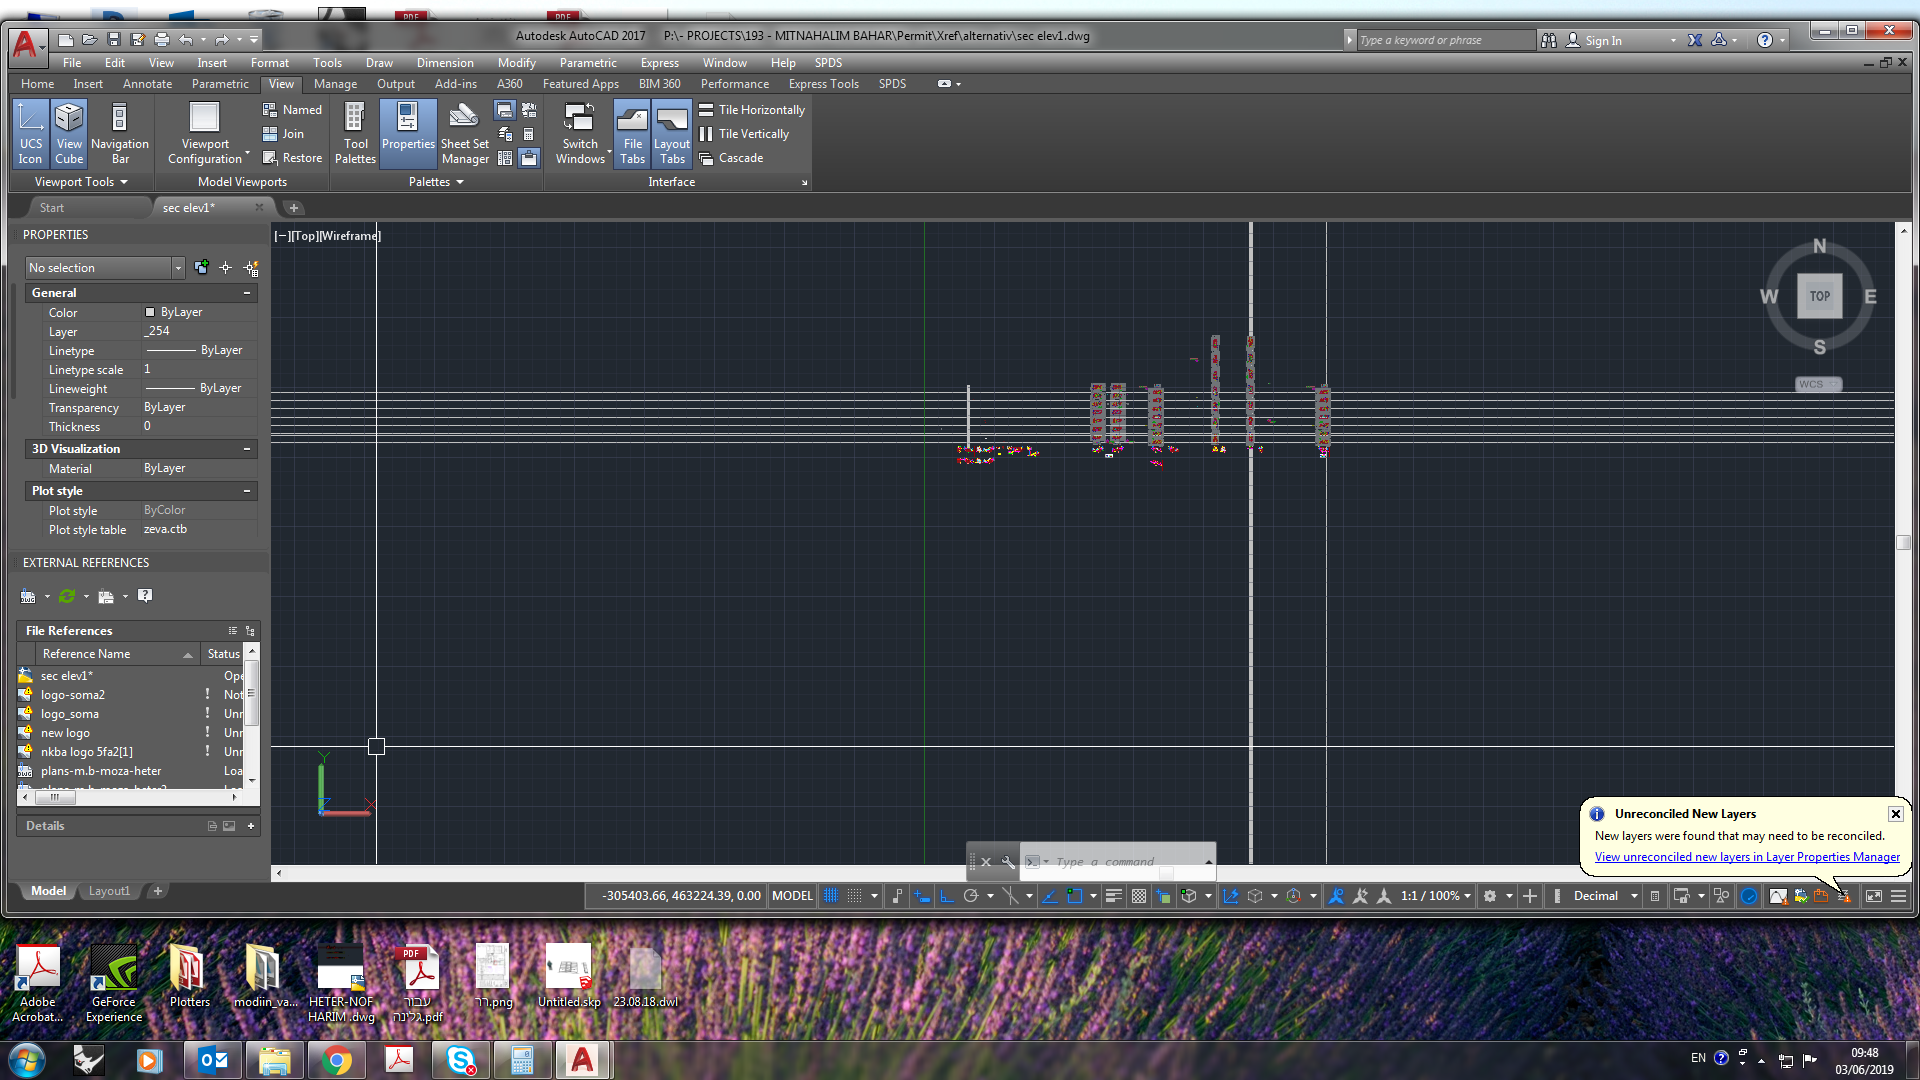This screenshot has width=1920, height=1080.
Task: Toggle grid display in status bar
Action: (830, 896)
